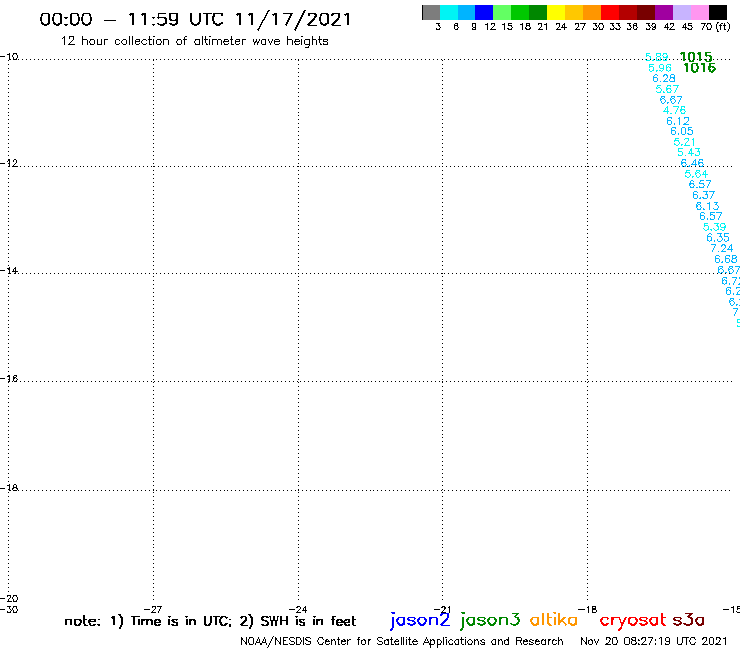The width and height of the screenshot is (740, 650).
Task: Click the -14 latitude axis label
Action: pos(9,270)
